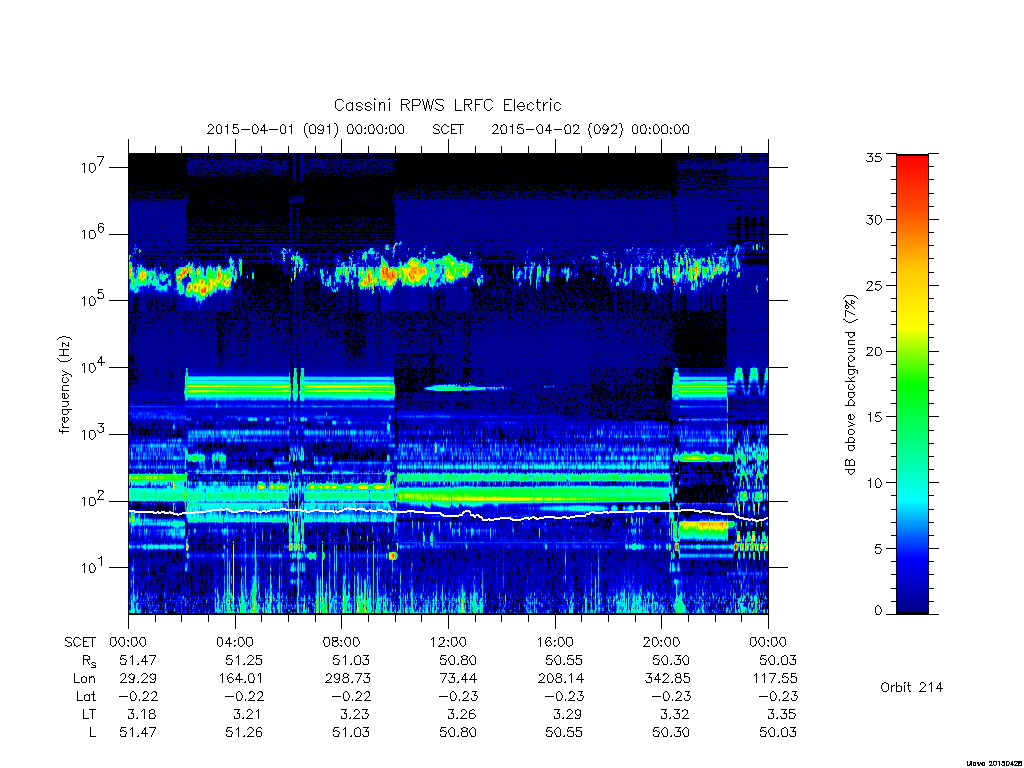1024x768 pixels.
Task: Click the Lon value '29.29'
Action: click(138, 679)
